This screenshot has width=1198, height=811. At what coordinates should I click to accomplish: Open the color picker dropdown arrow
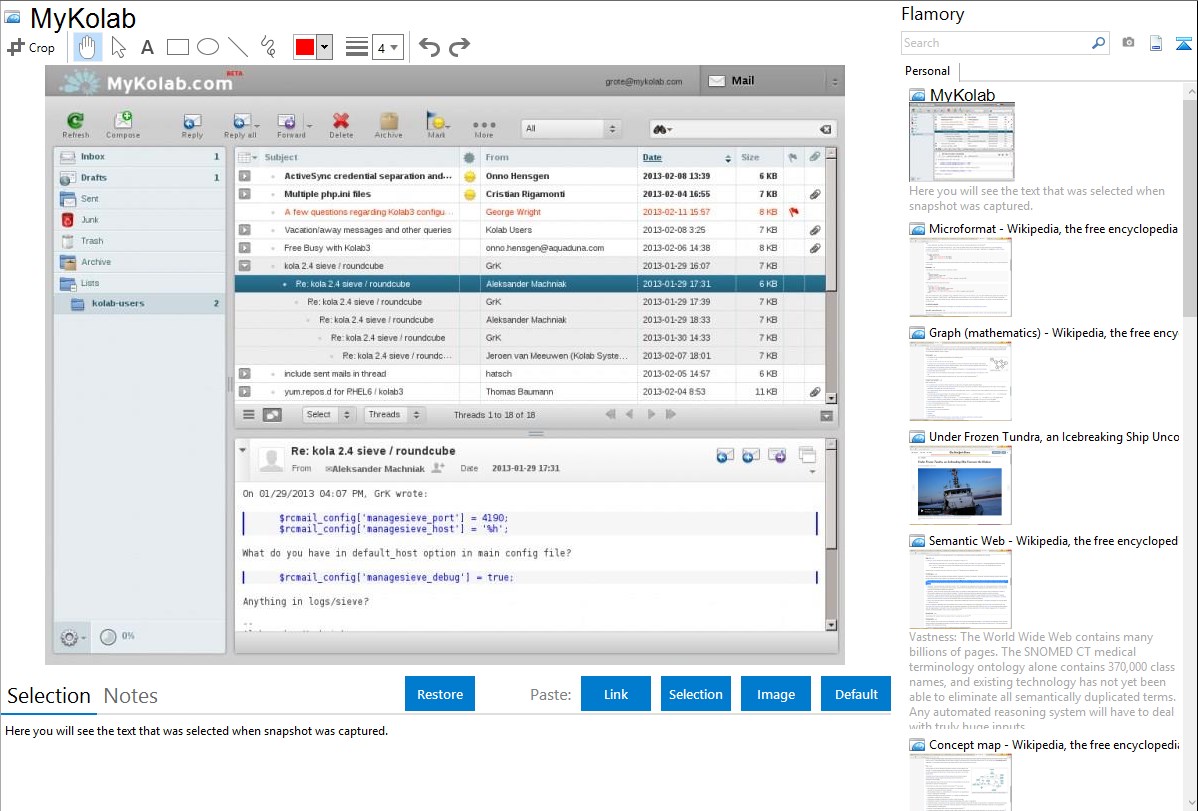[x=324, y=47]
